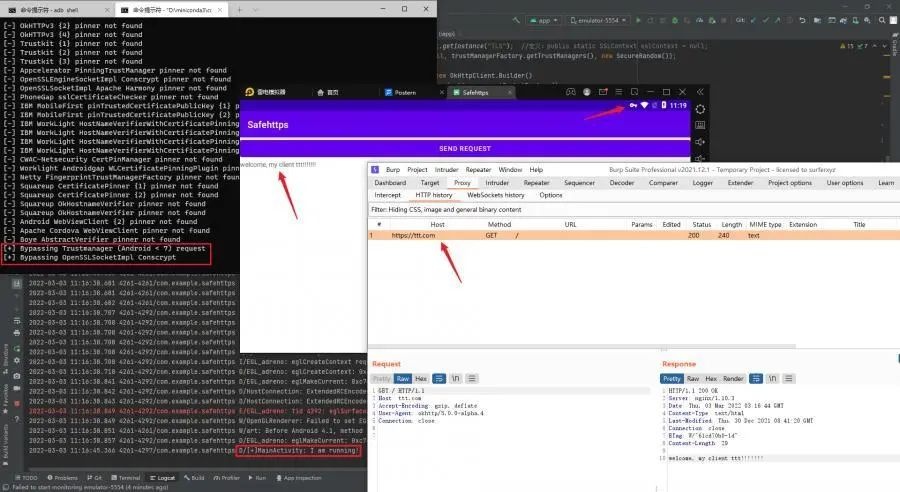Click the HTTP history filter bar
This screenshot has height=492, width=900.
[634, 210]
